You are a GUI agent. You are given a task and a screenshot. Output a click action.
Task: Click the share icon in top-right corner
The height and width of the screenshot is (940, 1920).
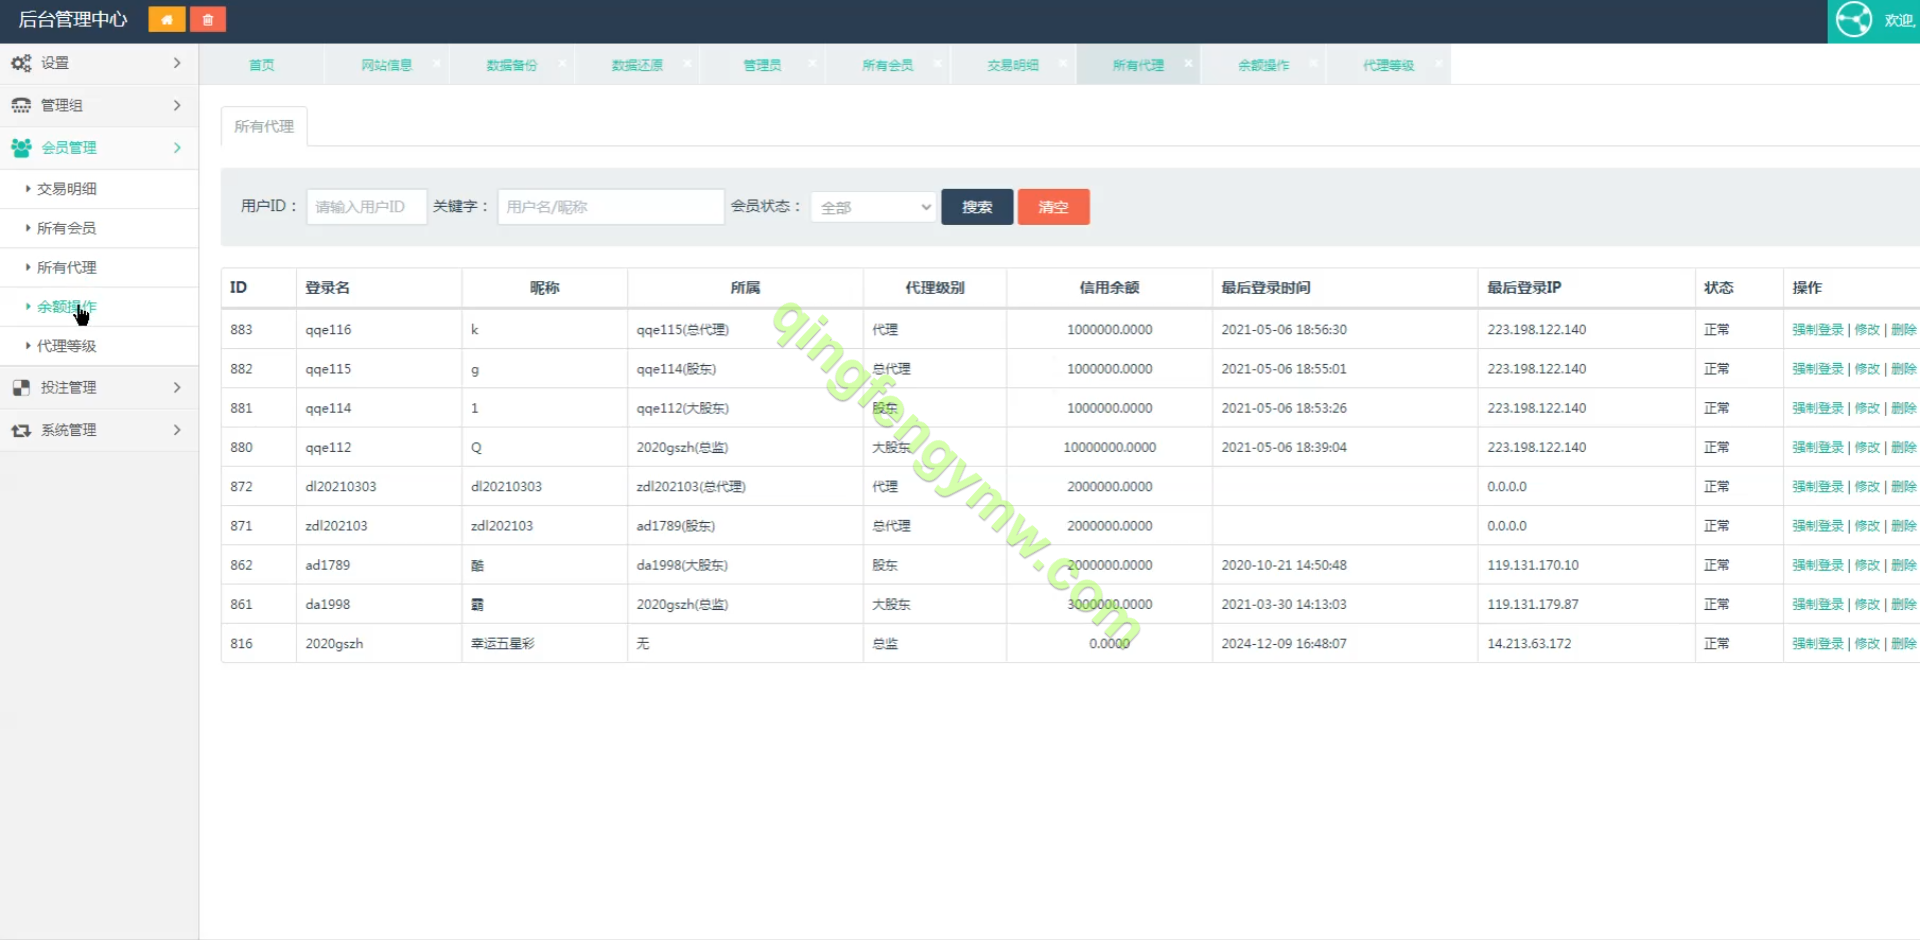pos(1853,20)
